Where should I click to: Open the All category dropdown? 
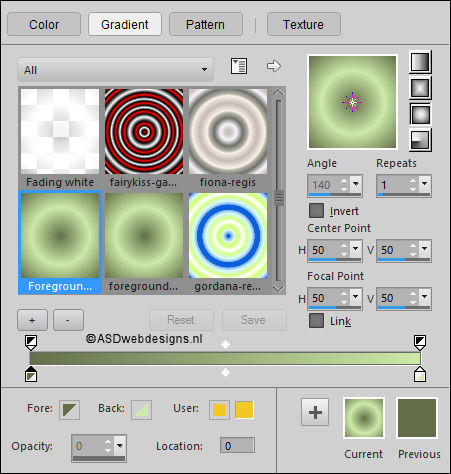(x=115, y=70)
